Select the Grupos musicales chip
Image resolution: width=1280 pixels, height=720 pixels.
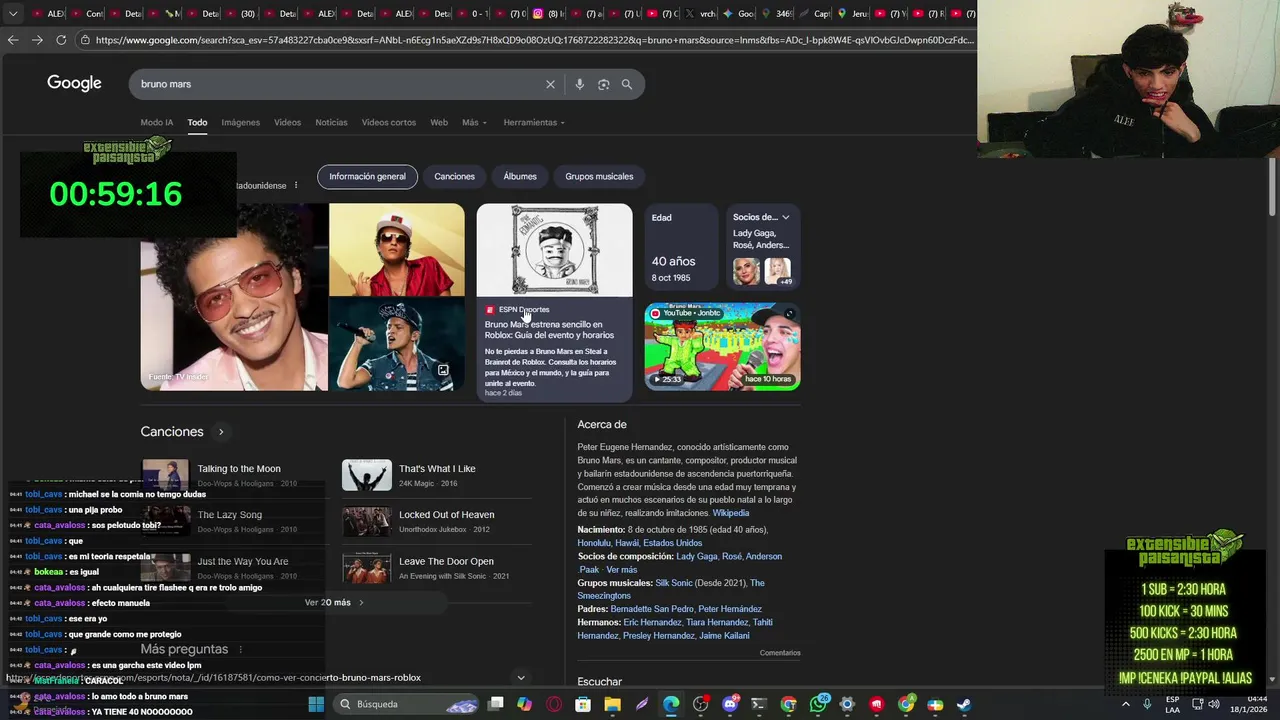point(599,177)
